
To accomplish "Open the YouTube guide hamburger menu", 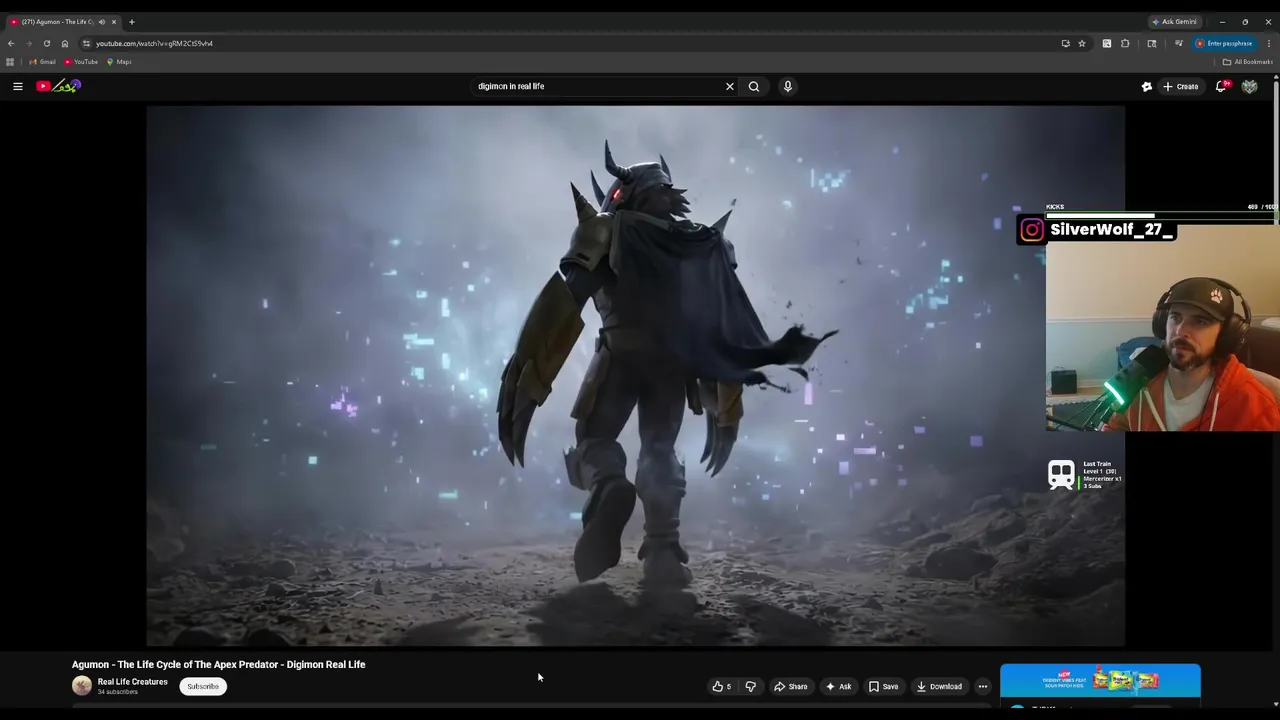I will (17, 86).
